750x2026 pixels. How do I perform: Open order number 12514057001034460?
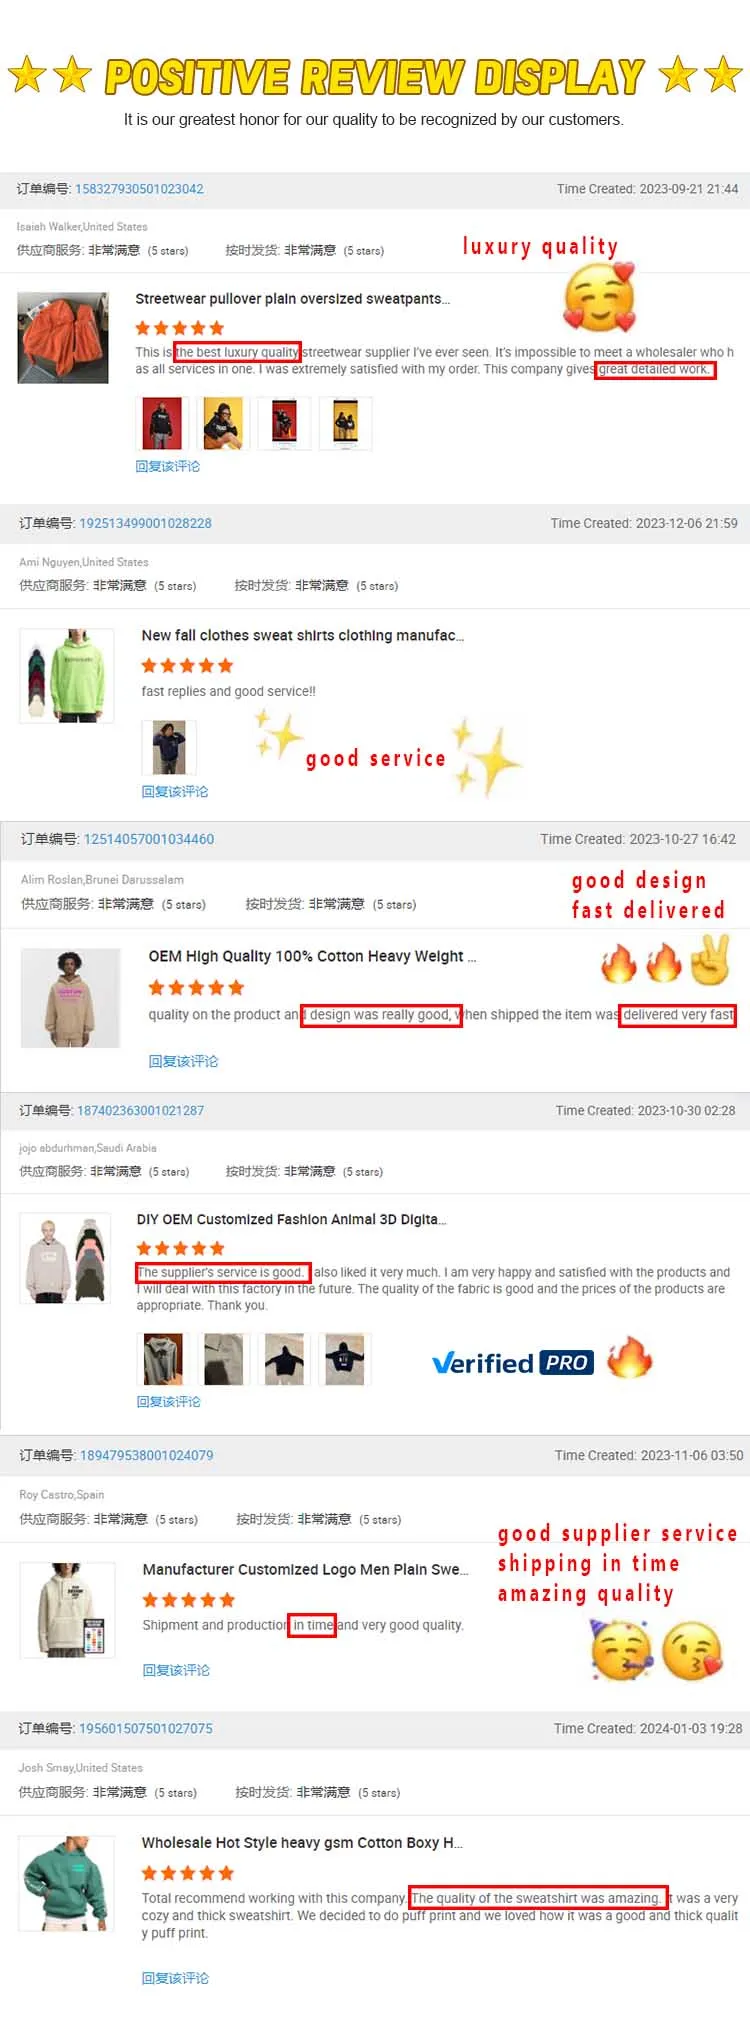click(x=149, y=839)
